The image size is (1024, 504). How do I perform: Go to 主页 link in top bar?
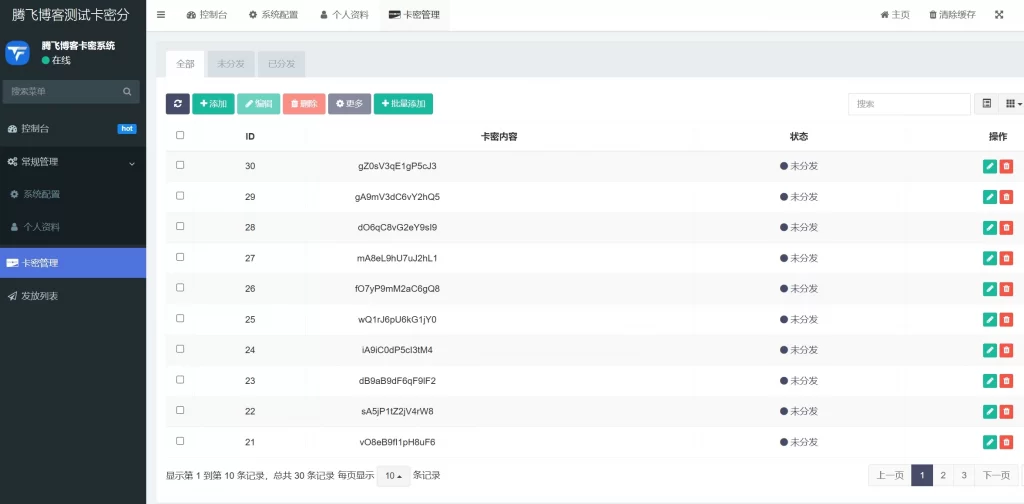pos(895,15)
